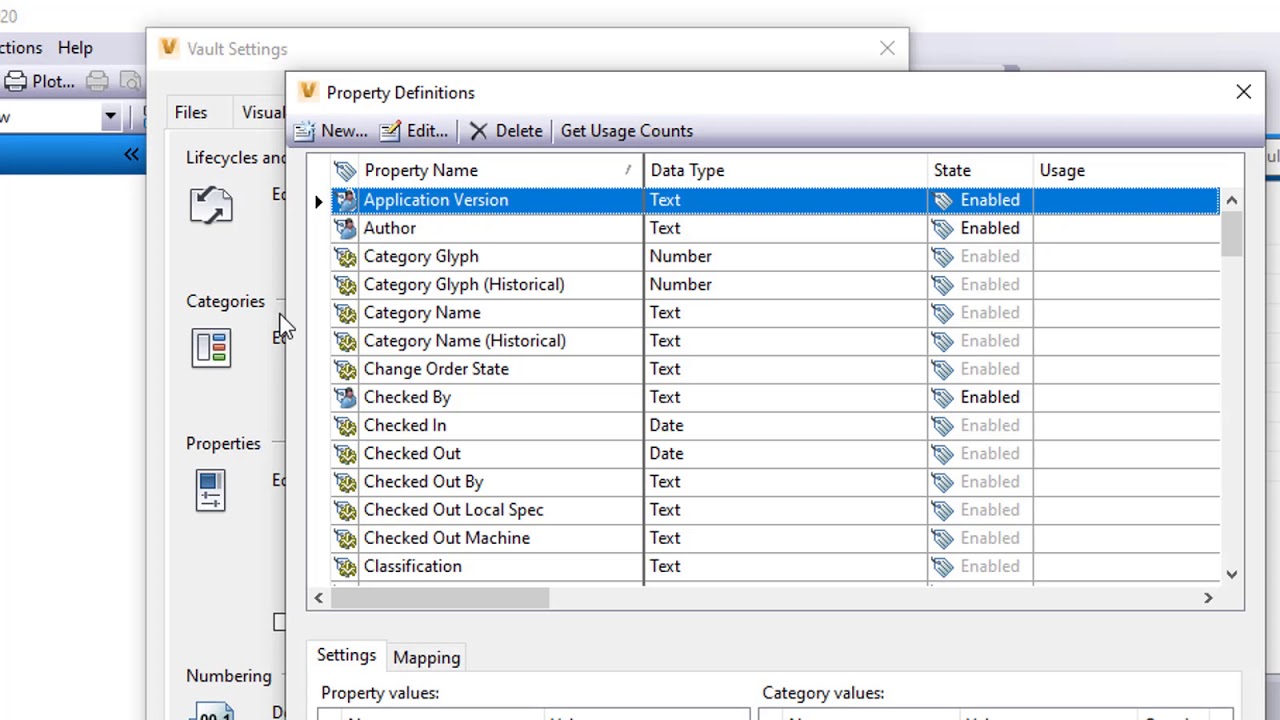The image size is (1280, 720).
Task: Click the Checked Out Machine row icon
Action: coord(345,538)
